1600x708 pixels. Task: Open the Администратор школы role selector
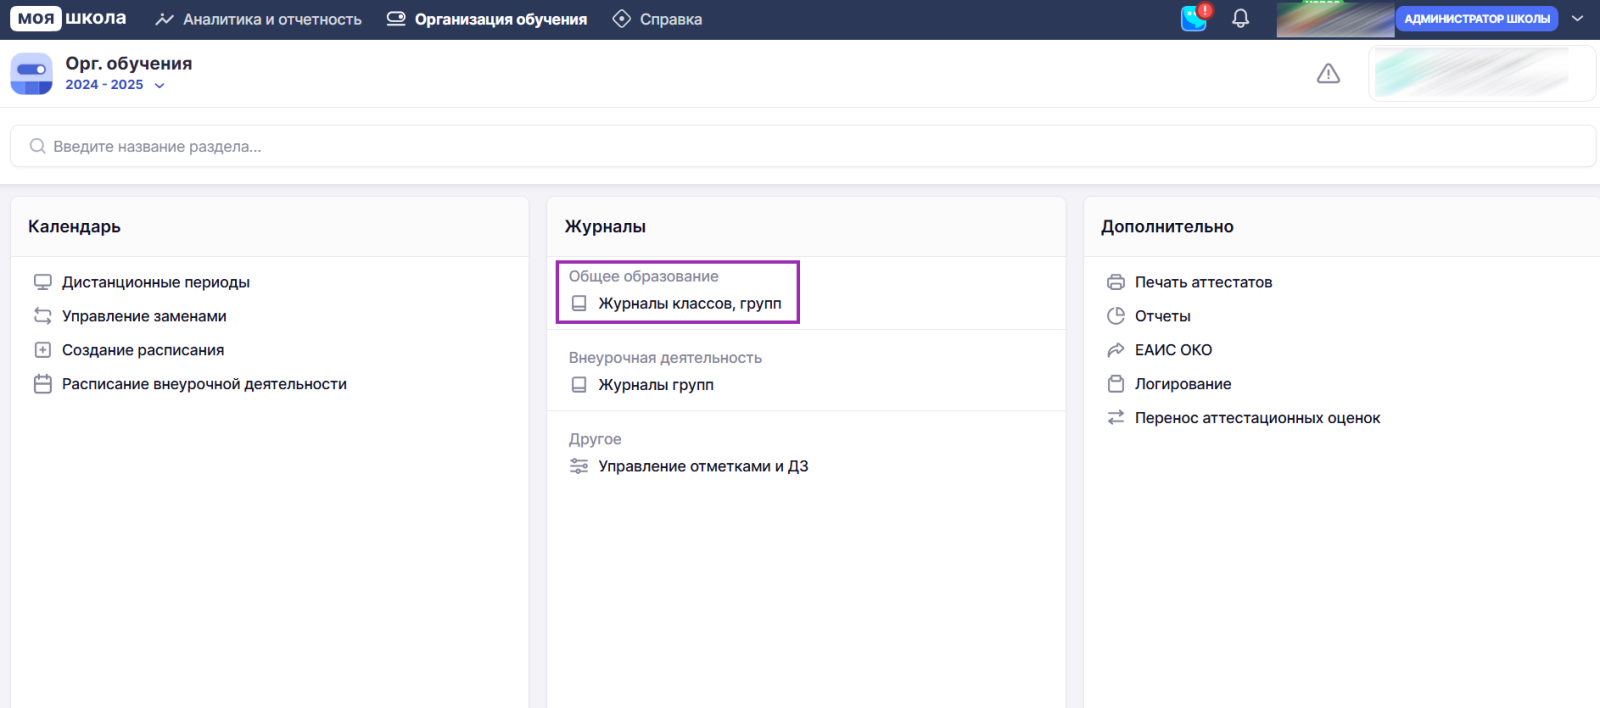pyautogui.click(x=1476, y=19)
